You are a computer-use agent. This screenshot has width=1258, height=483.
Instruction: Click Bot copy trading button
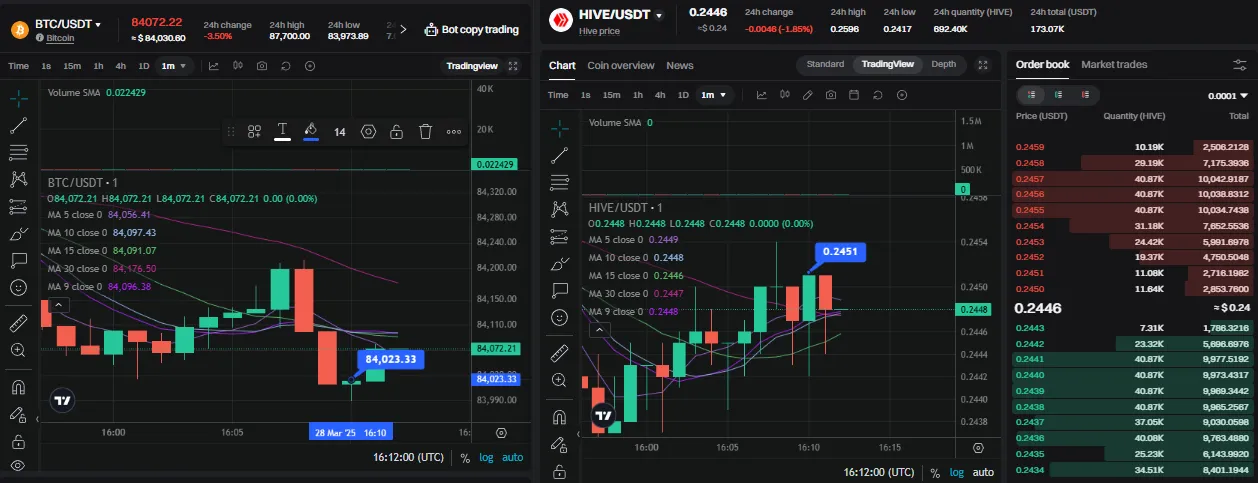pos(472,30)
